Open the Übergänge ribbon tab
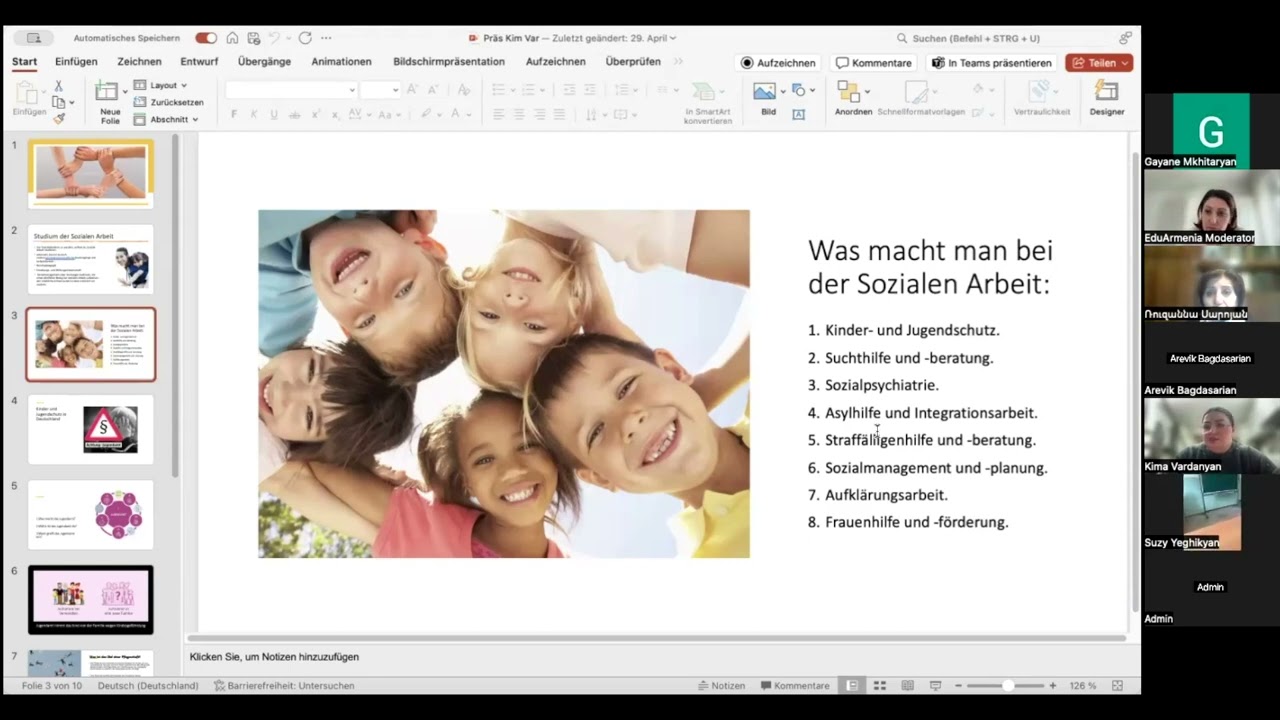1280x720 pixels. coord(264,61)
